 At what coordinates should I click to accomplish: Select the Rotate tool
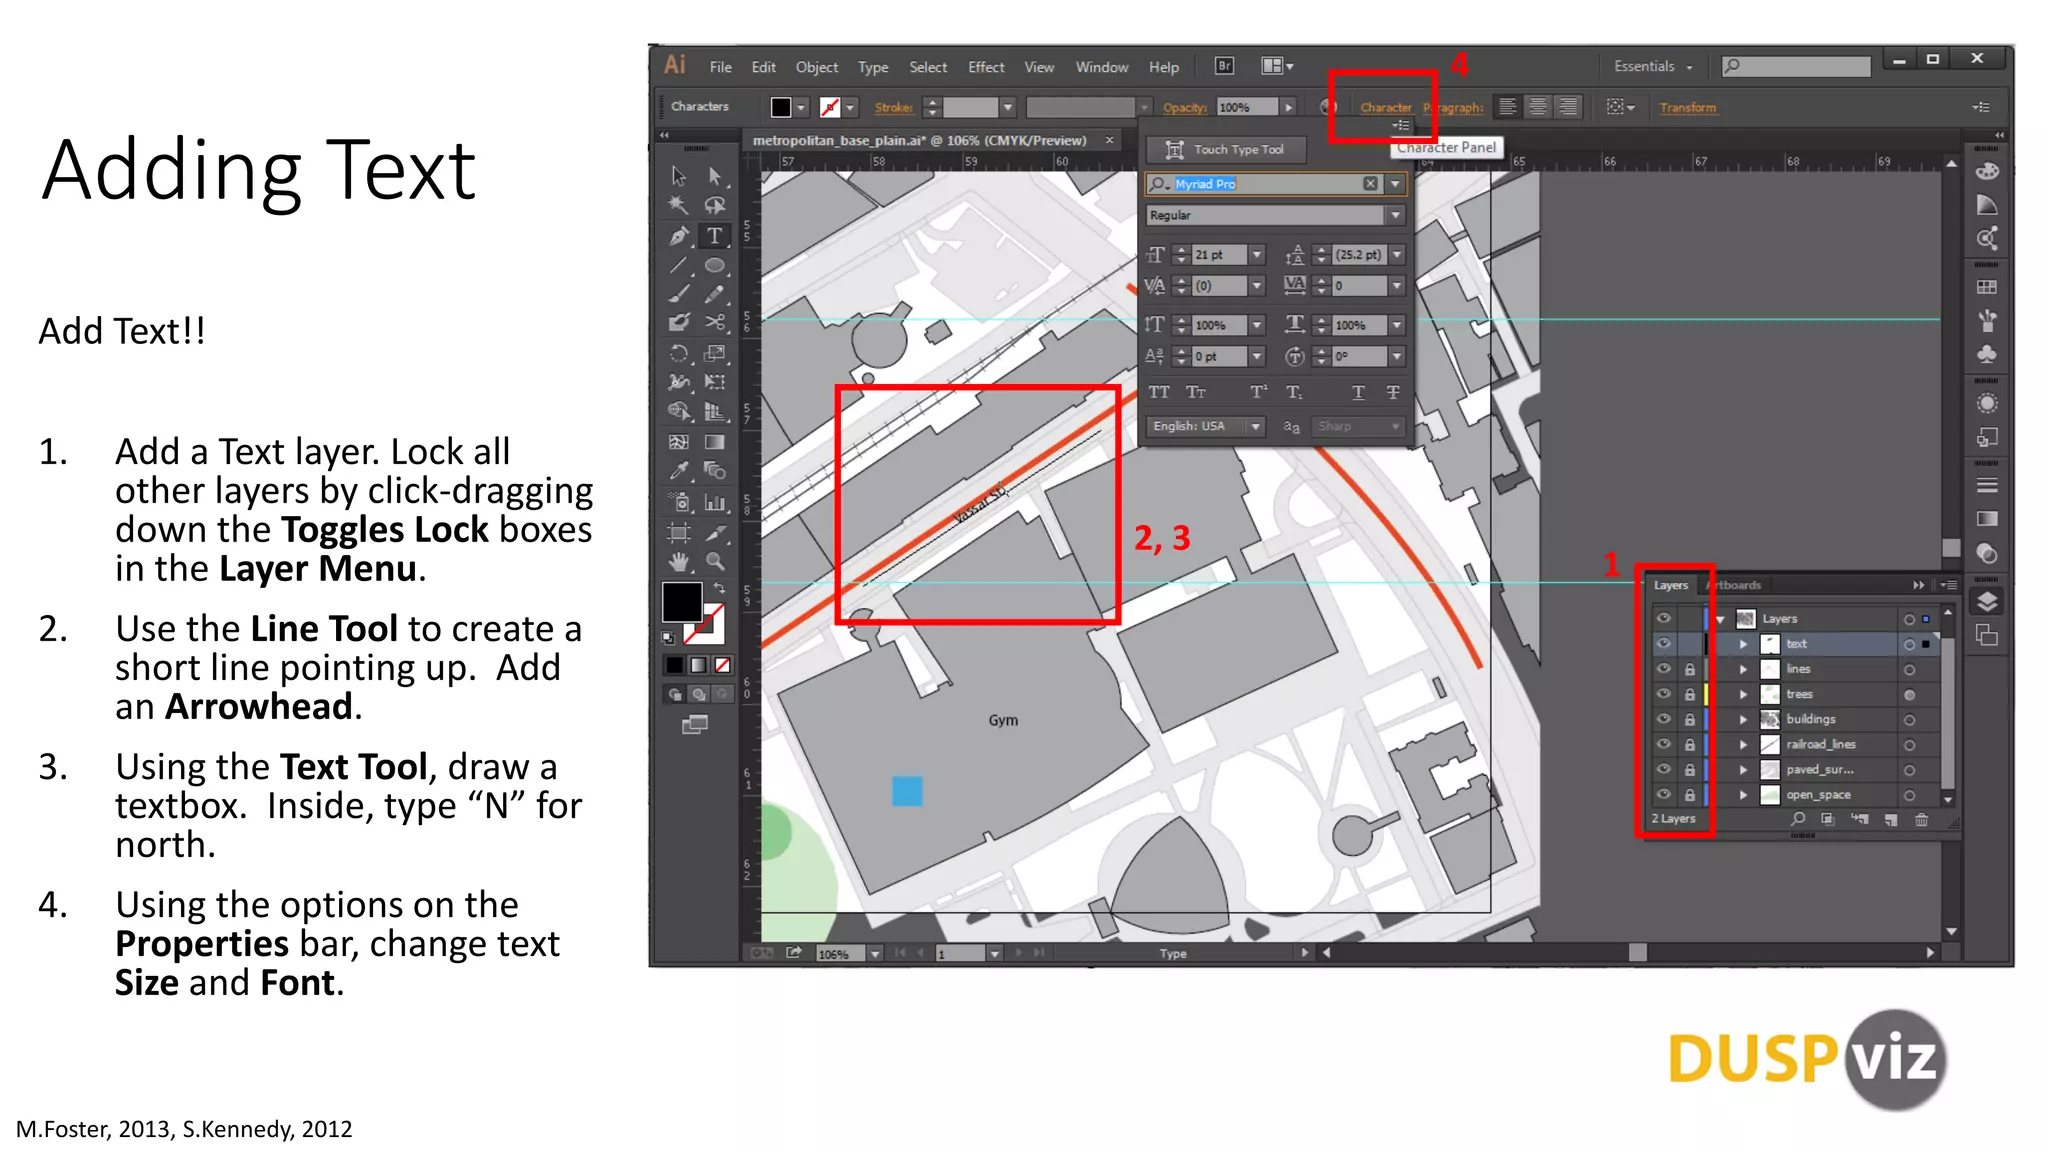(x=679, y=353)
